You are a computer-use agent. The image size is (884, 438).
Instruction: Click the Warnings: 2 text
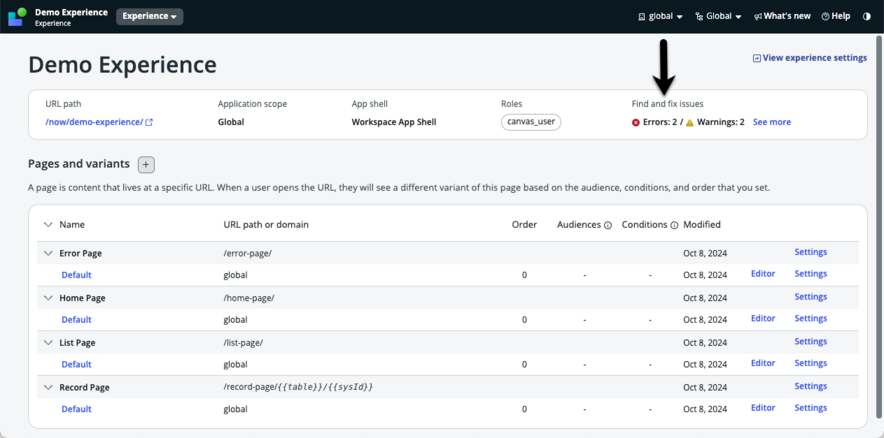pos(721,122)
